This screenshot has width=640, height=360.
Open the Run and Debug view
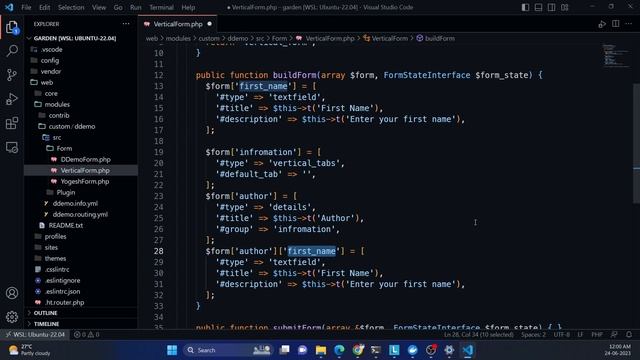(x=12, y=99)
